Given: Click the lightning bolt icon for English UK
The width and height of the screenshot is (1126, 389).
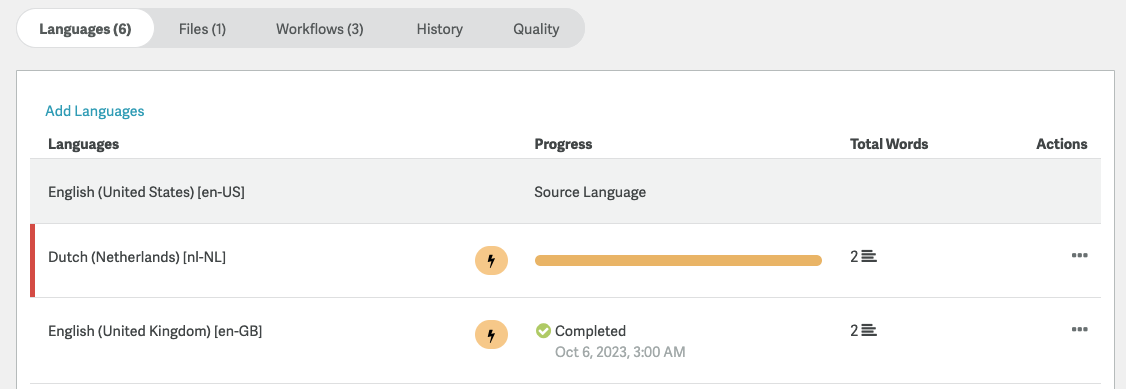Looking at the screenshot, I should point(491,334).
